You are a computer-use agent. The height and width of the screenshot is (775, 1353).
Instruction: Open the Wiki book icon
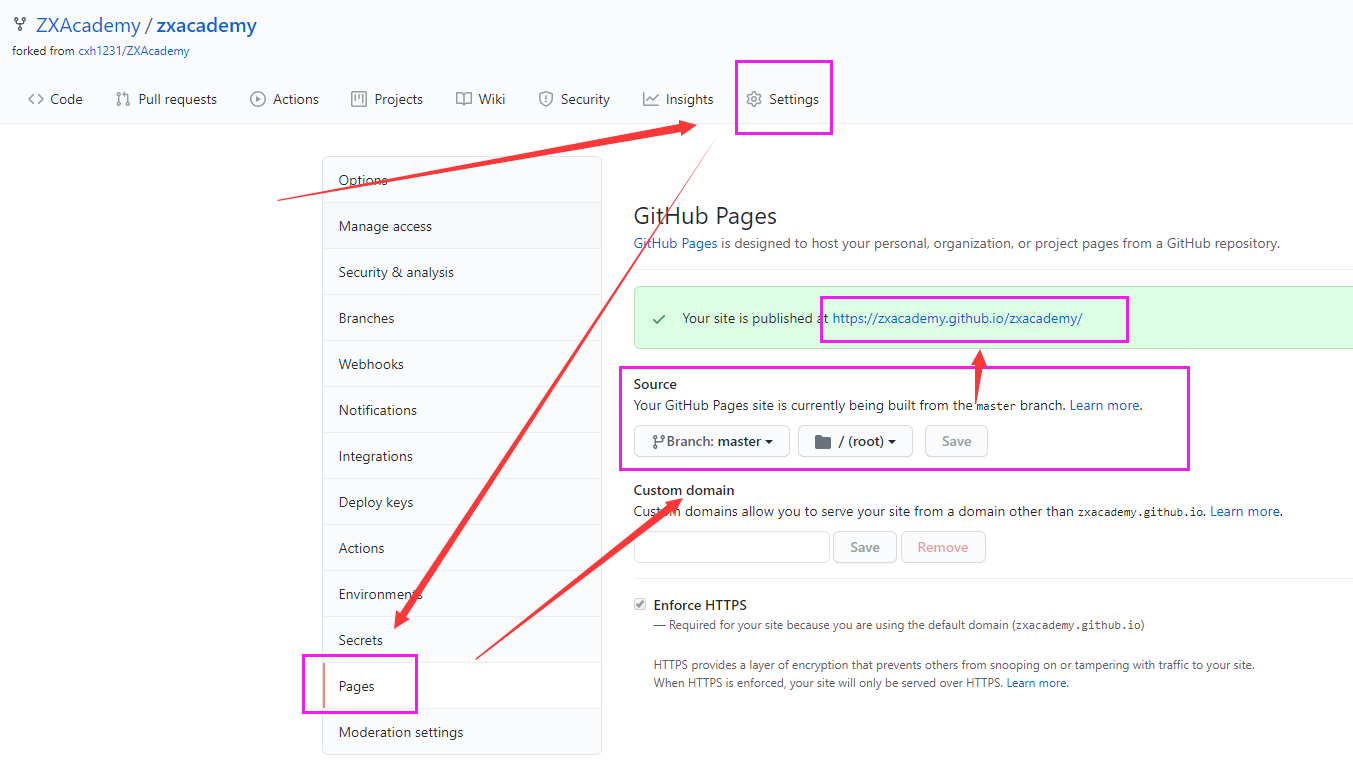[461, 98]
